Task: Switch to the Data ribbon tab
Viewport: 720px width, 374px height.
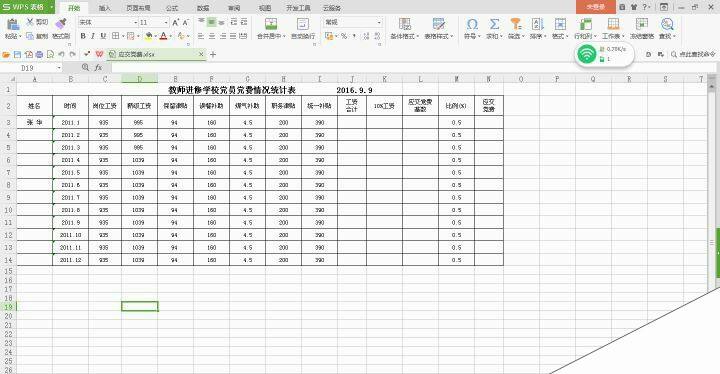Action: tap(203, 8)
